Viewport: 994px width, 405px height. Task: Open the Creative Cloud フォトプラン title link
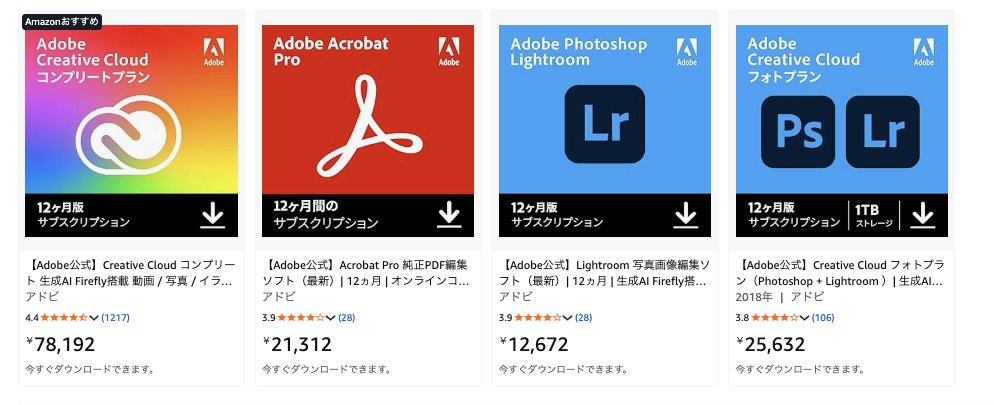[x=839, y=273]
